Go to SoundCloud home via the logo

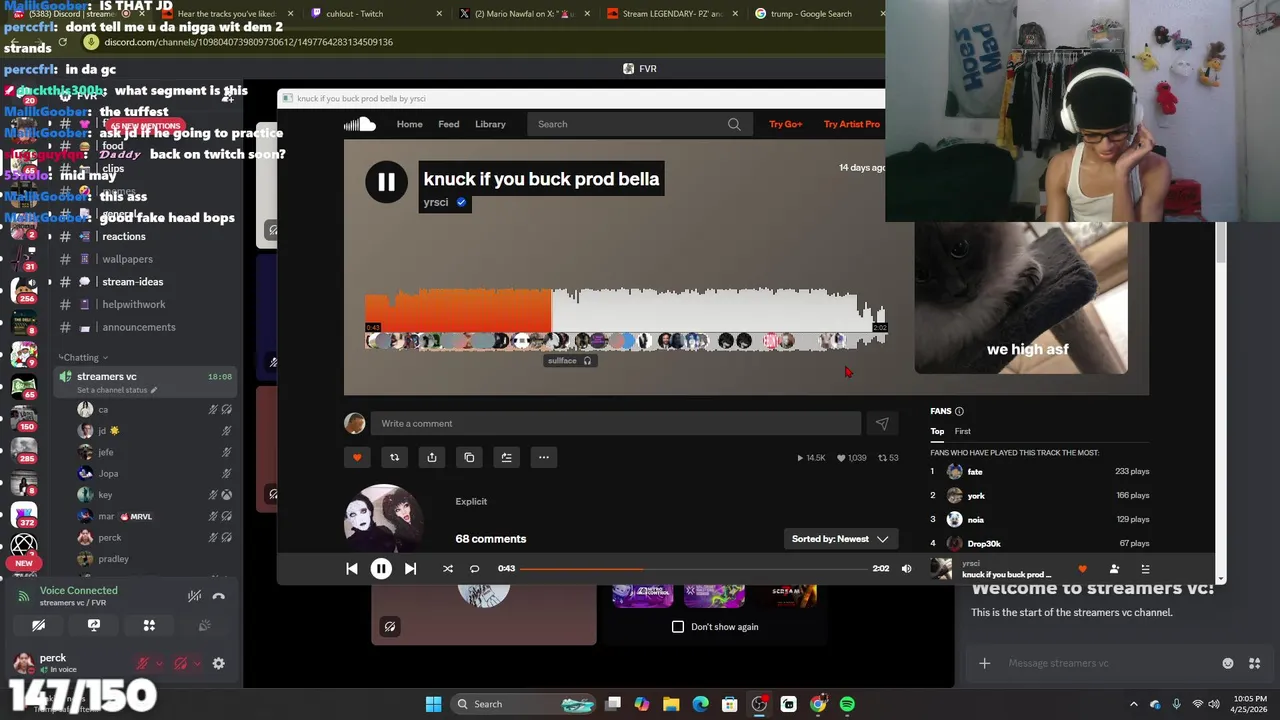pos(360,124)
